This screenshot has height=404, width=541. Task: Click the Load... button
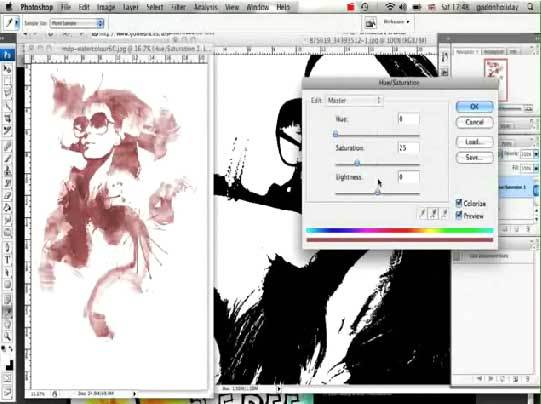pyautogui.click(x=474, y=142)
